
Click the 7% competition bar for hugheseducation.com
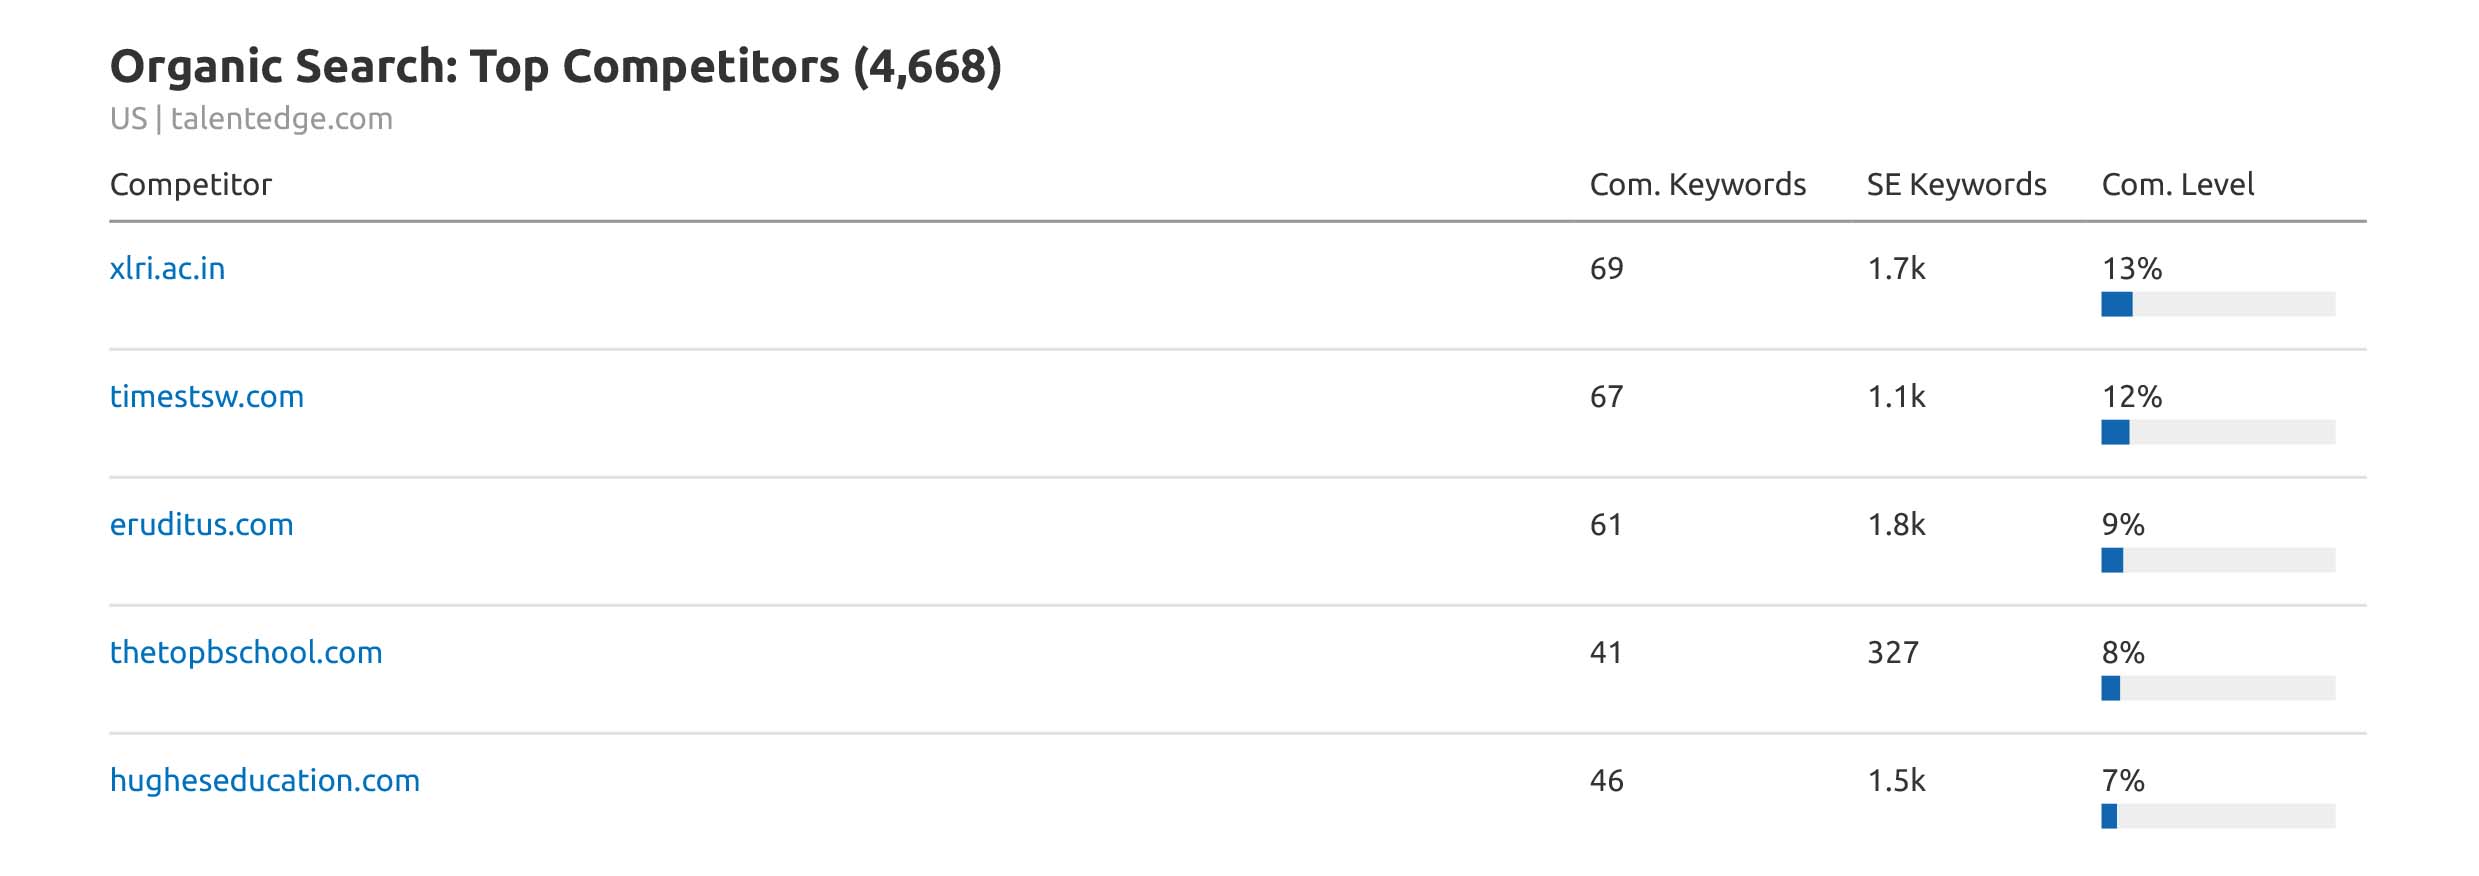2217,816
